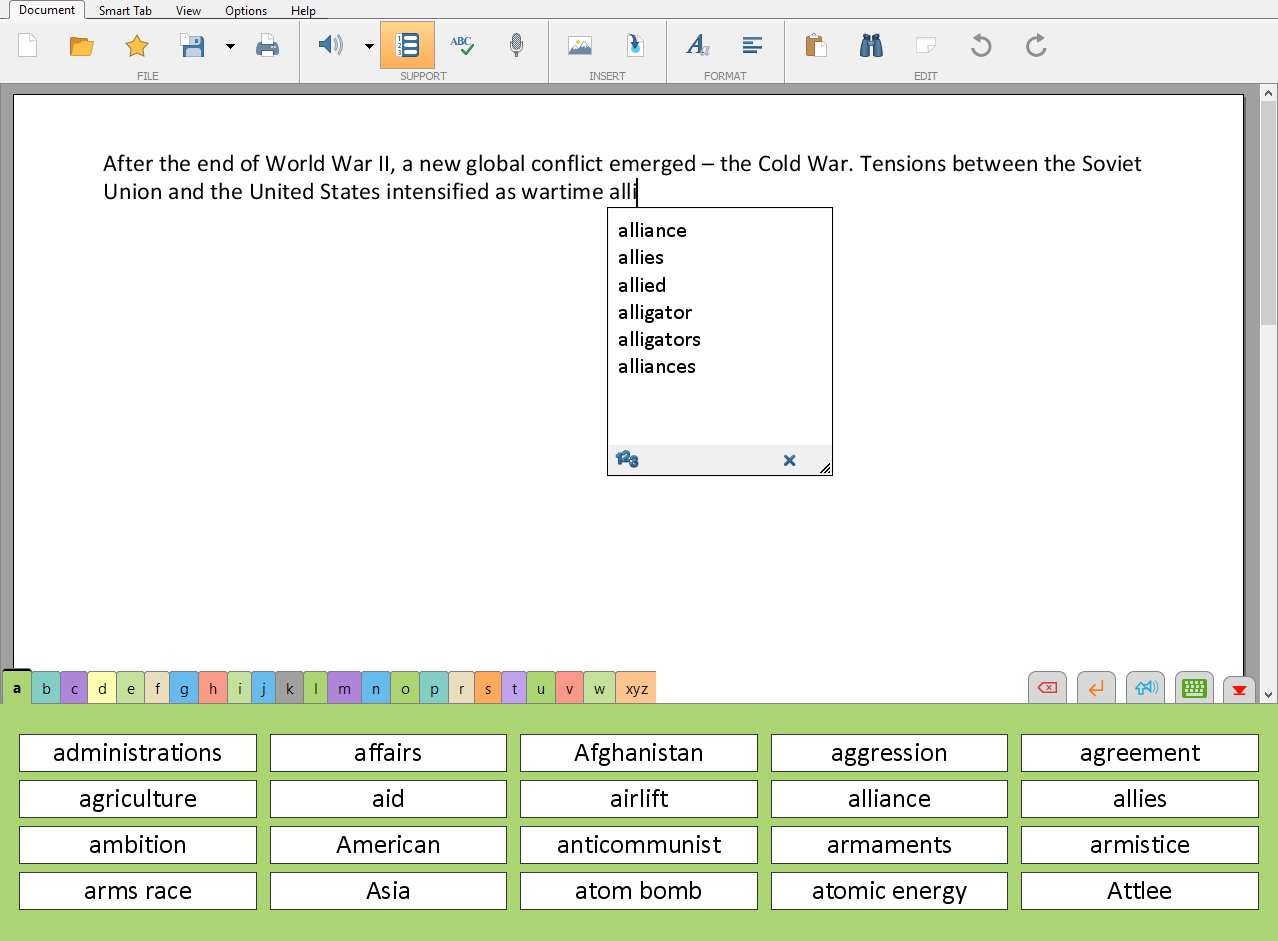Select the letter s word tab
The image size is (1278, 941).
coord(488,688)
